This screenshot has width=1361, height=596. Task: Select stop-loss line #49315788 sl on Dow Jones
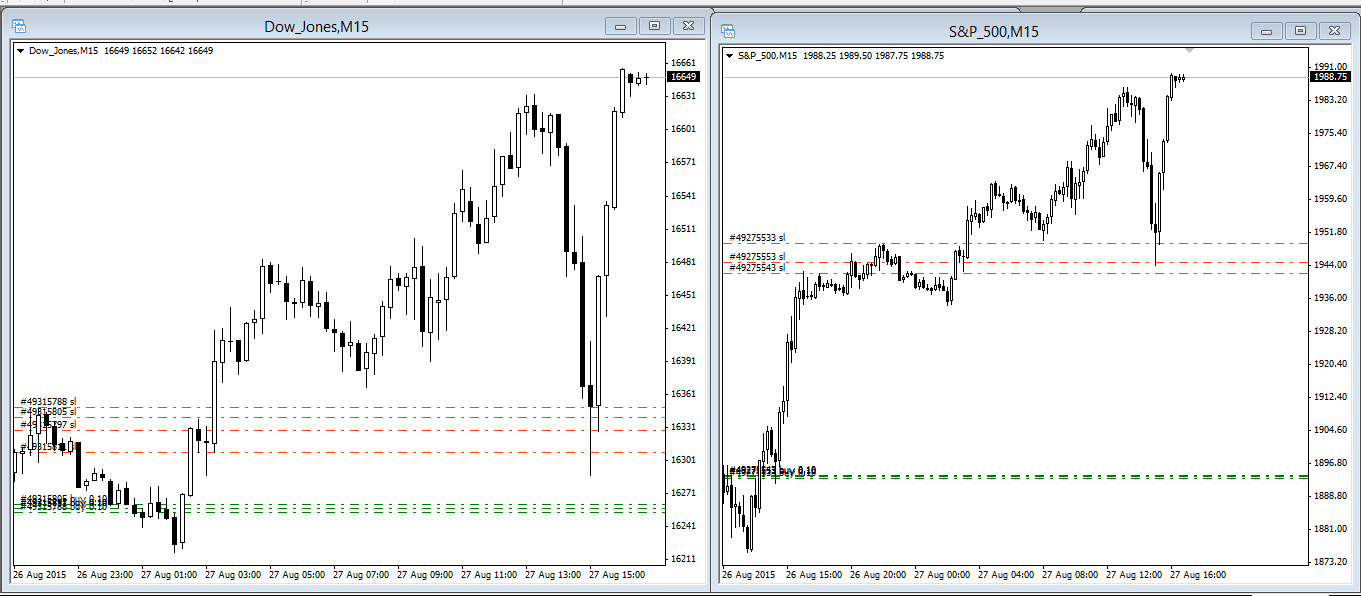[47, 402]
